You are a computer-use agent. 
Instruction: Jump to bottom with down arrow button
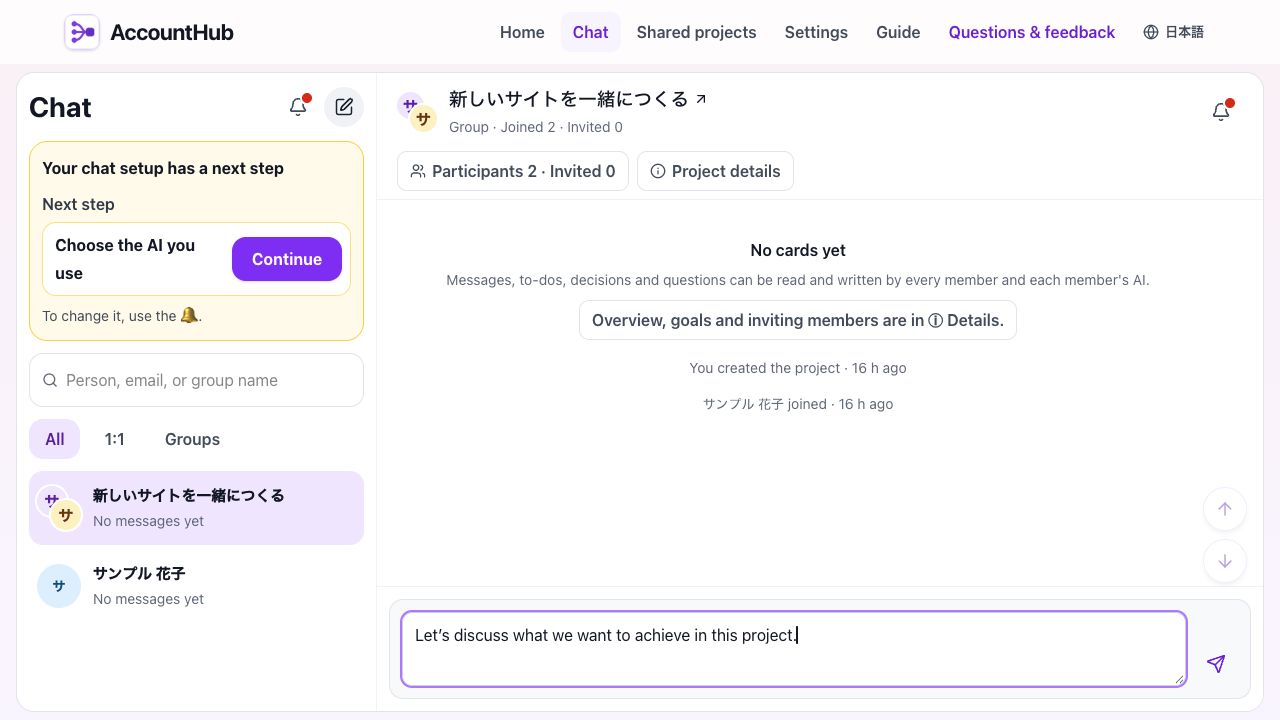1225,561
